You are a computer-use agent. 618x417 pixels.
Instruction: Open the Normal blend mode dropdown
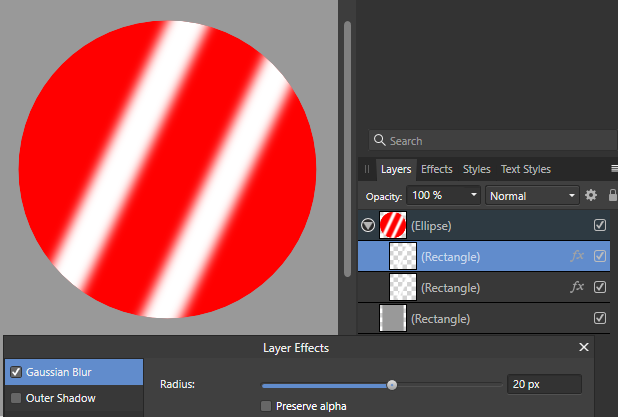click(x=532, y=195)
